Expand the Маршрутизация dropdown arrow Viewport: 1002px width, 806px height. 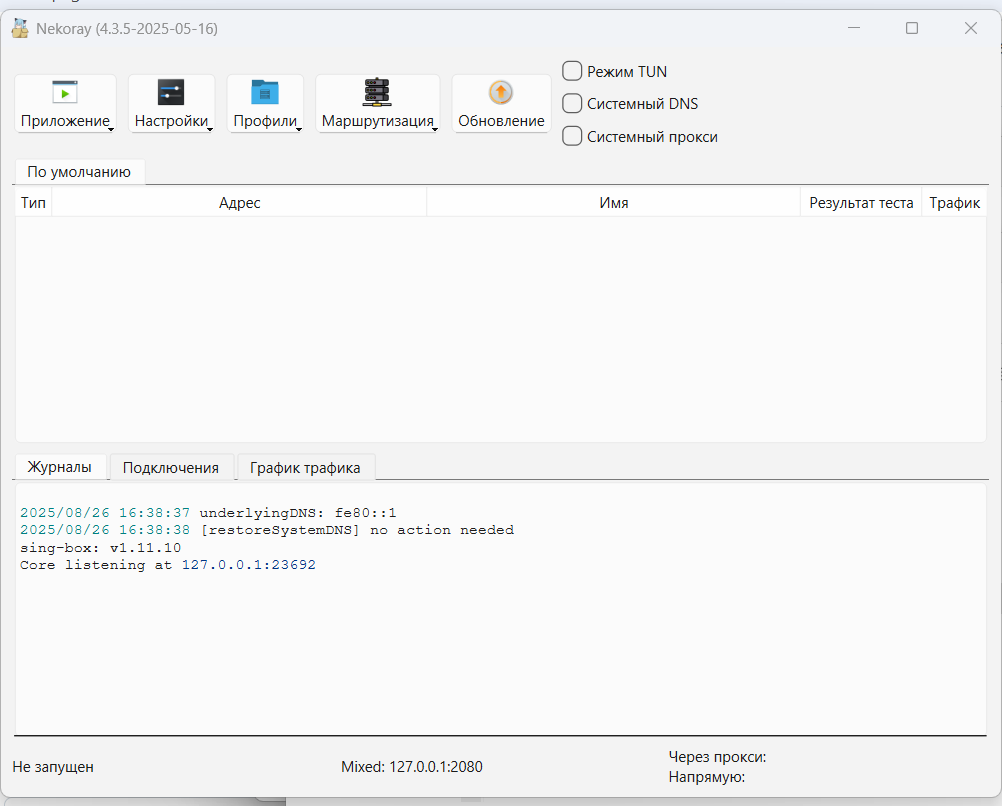tap(435, 129)
